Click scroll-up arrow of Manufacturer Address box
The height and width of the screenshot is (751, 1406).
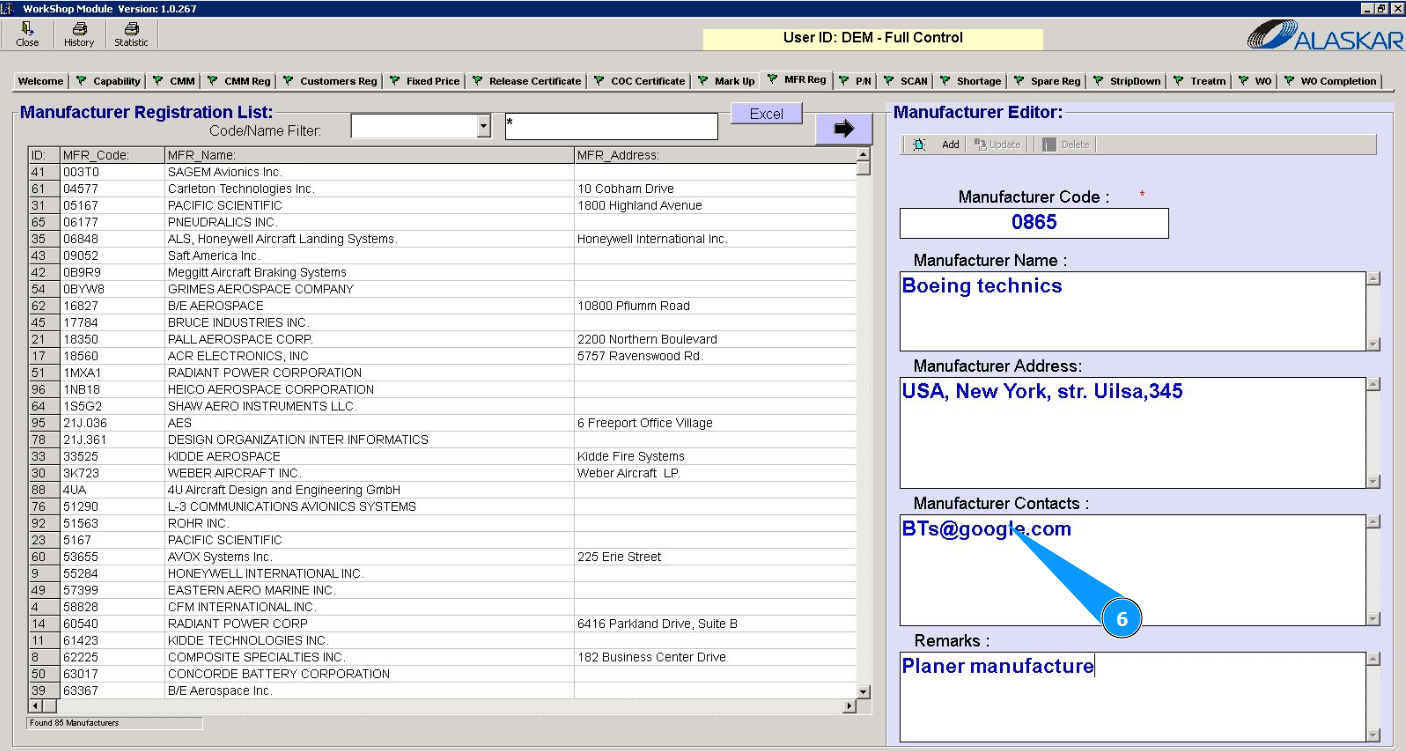point(1373,384)
